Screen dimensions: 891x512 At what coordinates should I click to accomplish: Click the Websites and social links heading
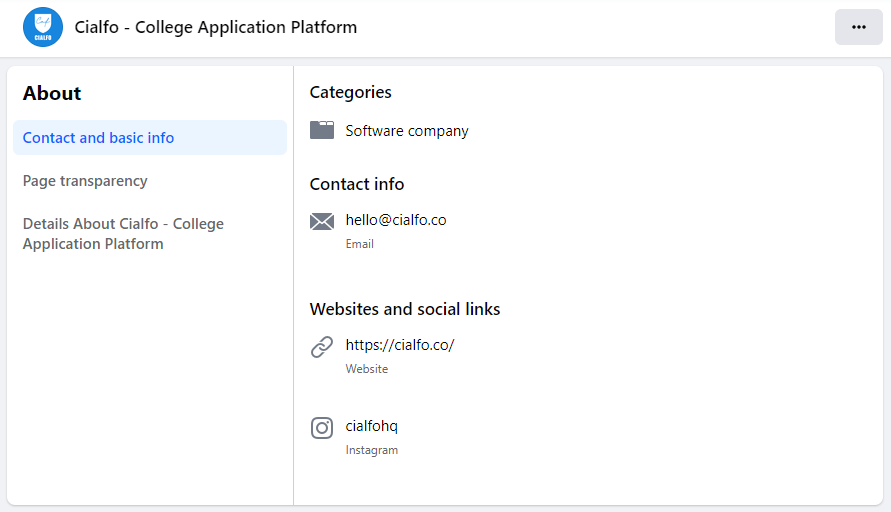point(405,309)
